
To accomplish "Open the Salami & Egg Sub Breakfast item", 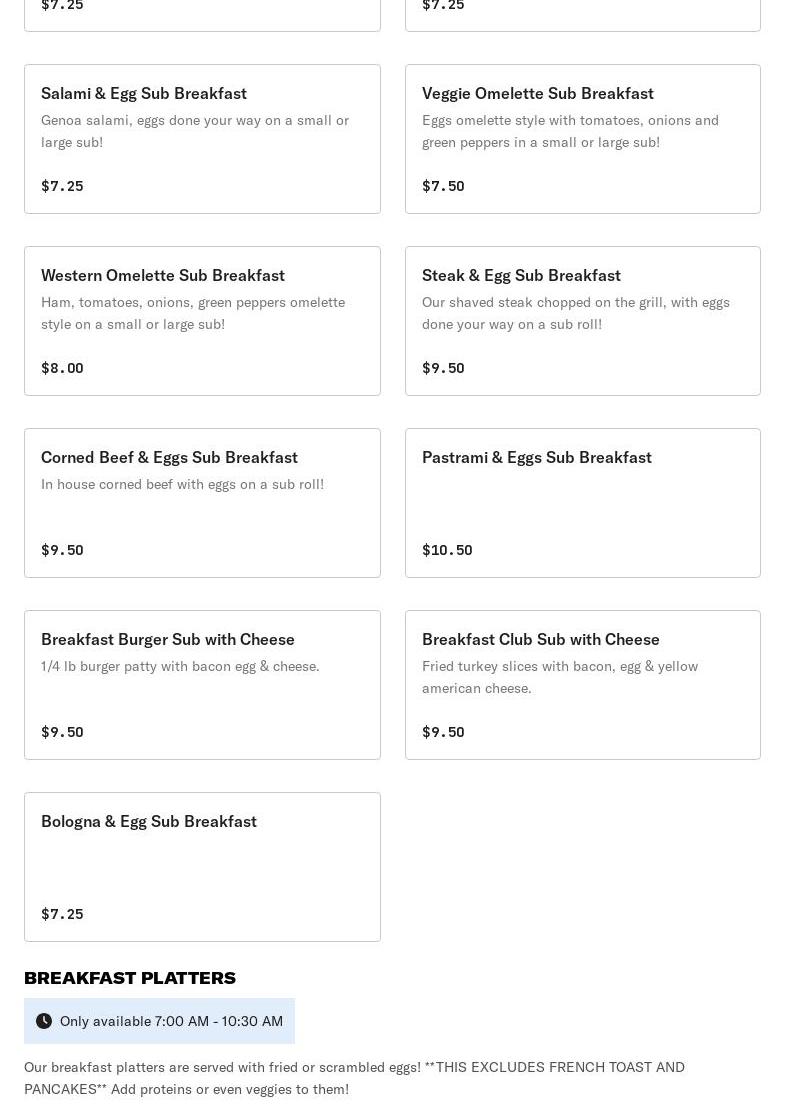I will coord(144,93).
